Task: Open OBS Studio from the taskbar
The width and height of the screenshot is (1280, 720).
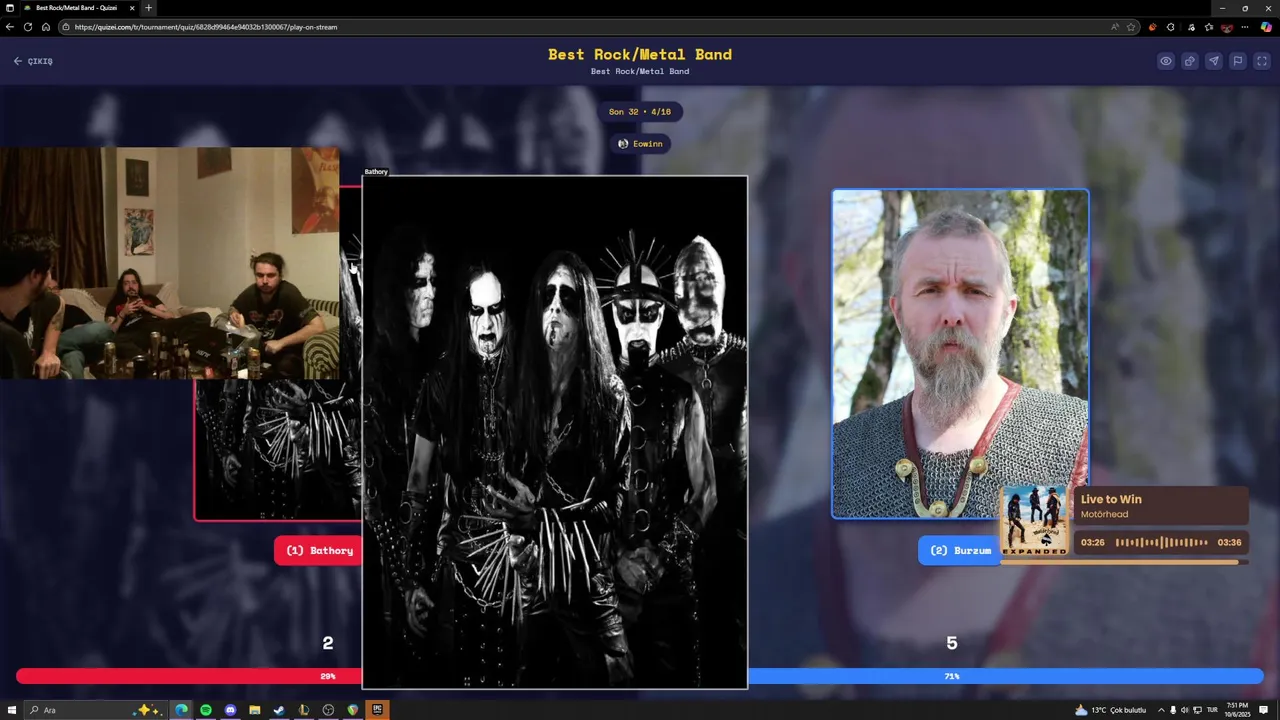Action: [328, 710]
